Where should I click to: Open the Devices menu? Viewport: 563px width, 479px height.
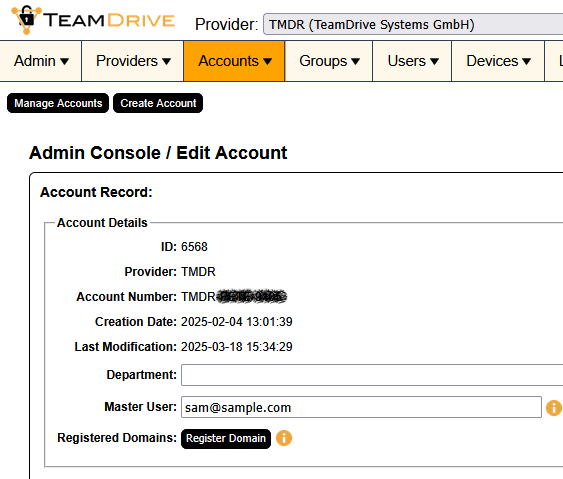point(498,61)
